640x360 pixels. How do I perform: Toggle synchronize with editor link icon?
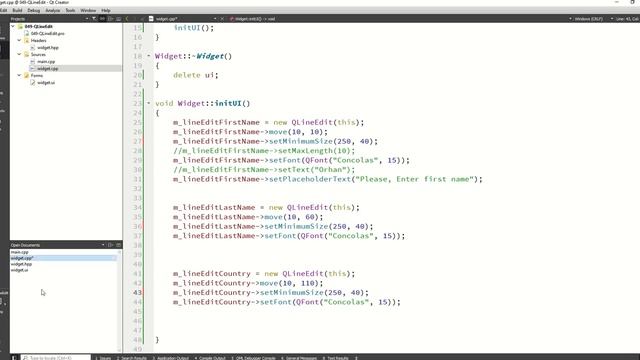(x=102, y=19)
